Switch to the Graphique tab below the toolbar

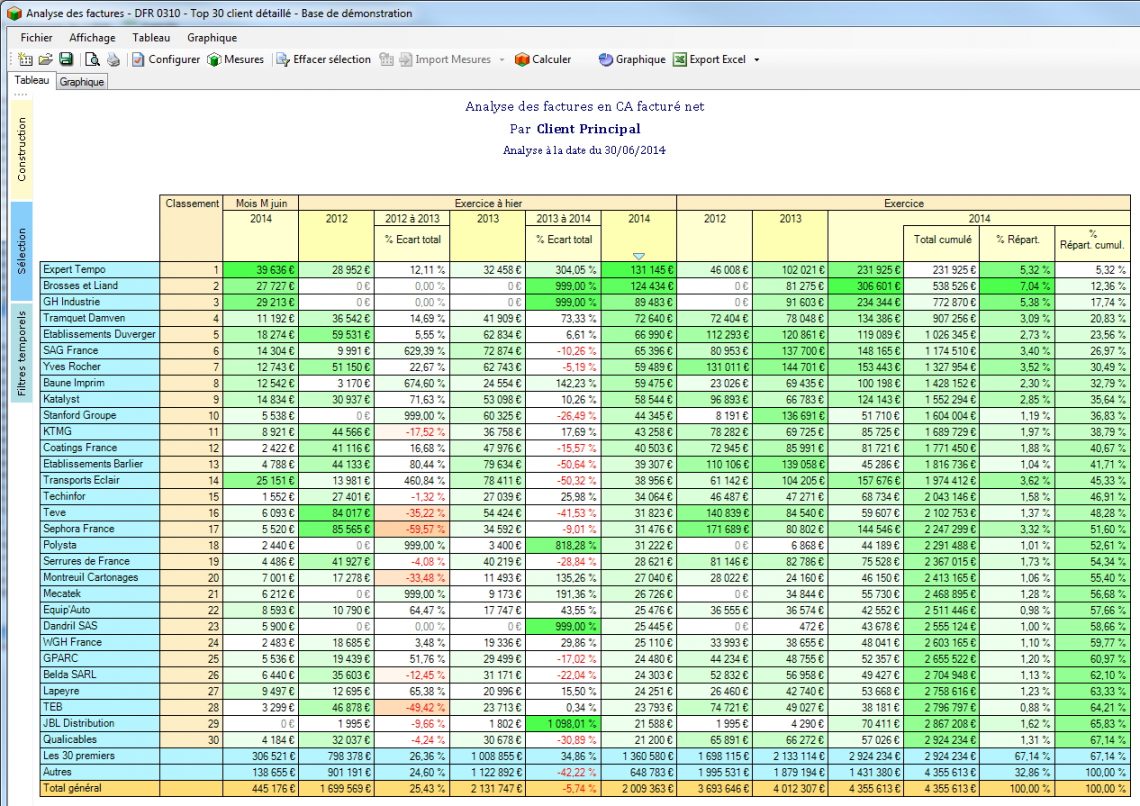pyautogui.click(x=81, y=82)
